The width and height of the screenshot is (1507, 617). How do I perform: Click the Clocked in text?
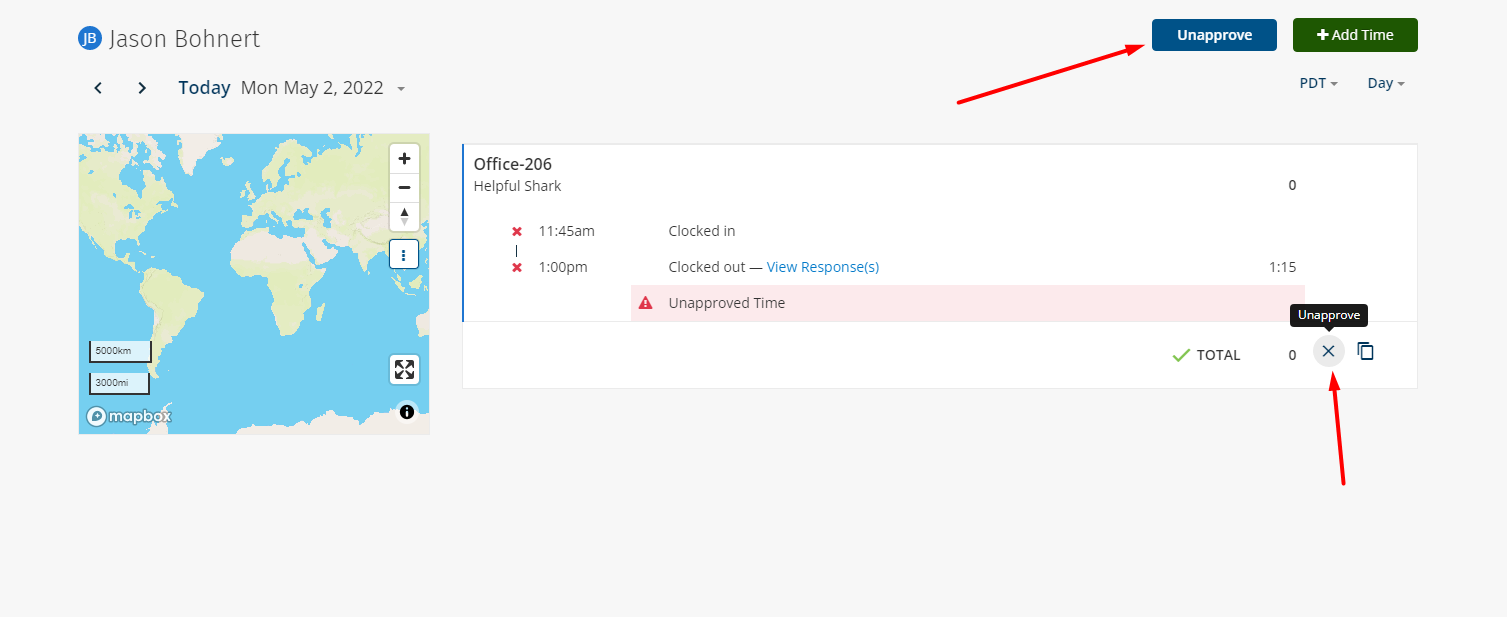(702, 231)
